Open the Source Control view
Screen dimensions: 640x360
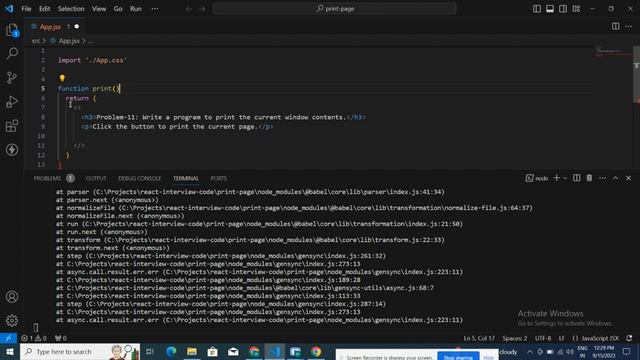coord(12,78)
